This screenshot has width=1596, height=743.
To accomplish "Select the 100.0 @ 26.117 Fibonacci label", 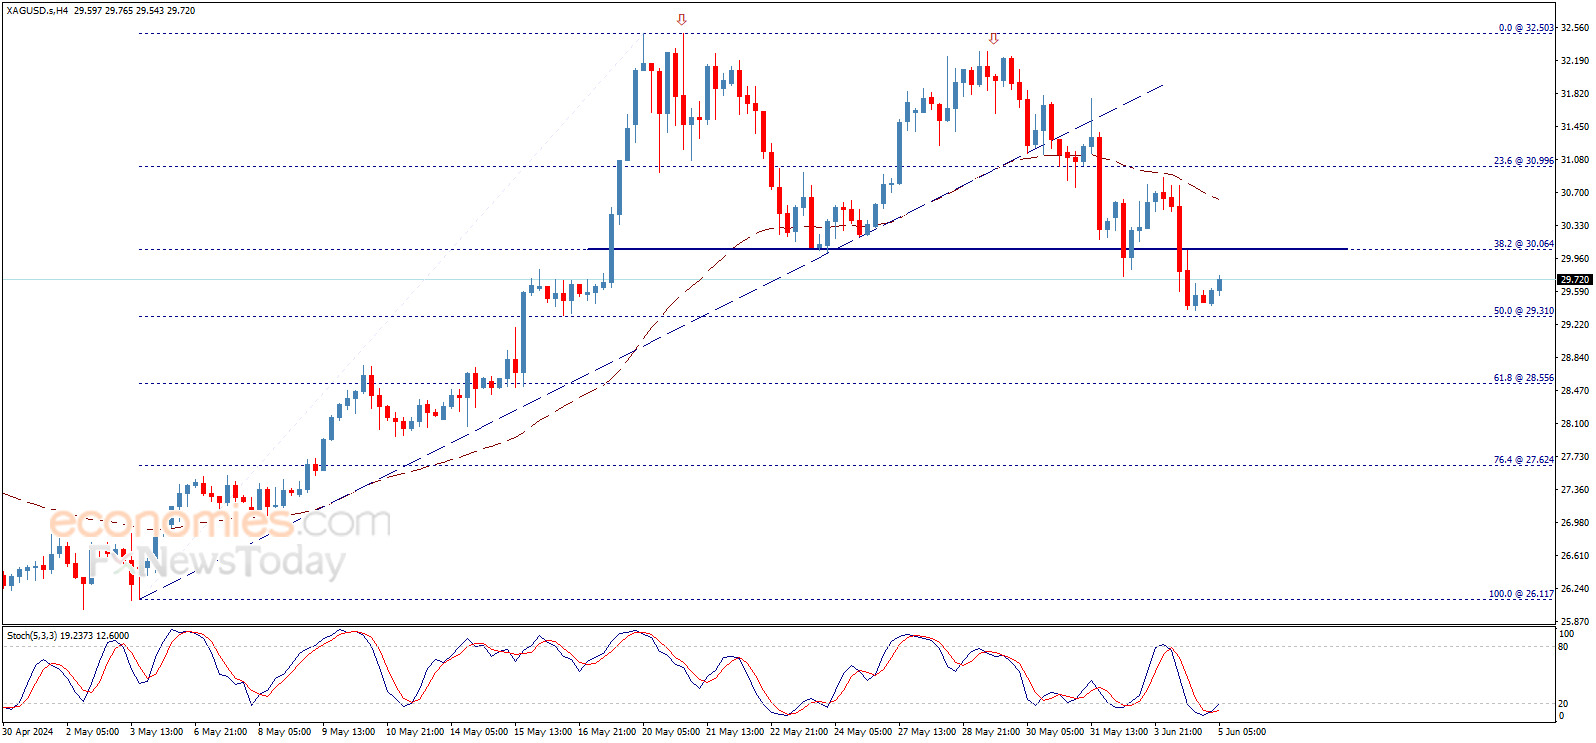I will (x=1521, y=594).
